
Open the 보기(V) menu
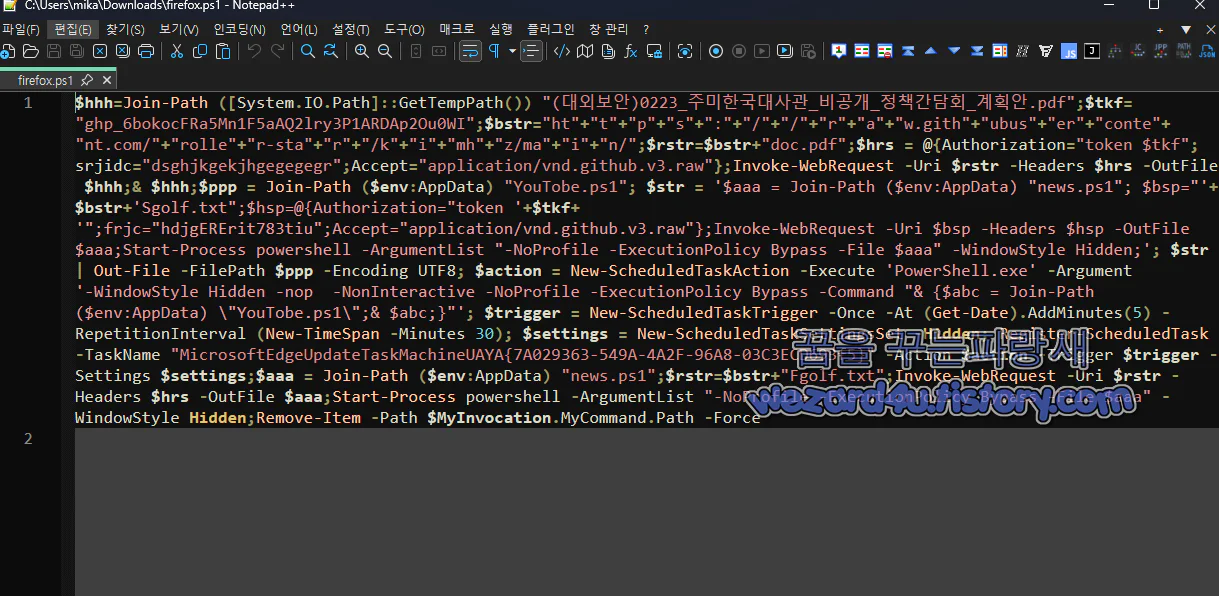178,29
